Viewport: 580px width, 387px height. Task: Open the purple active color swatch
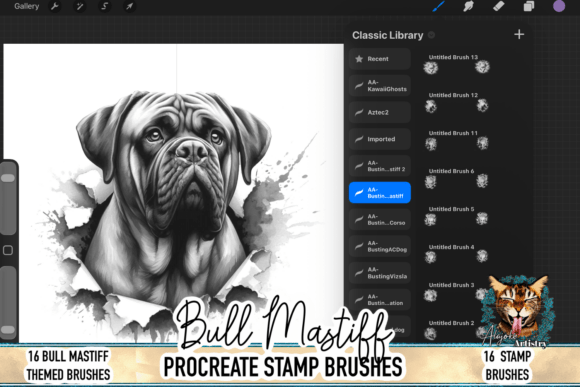point(559,6)
